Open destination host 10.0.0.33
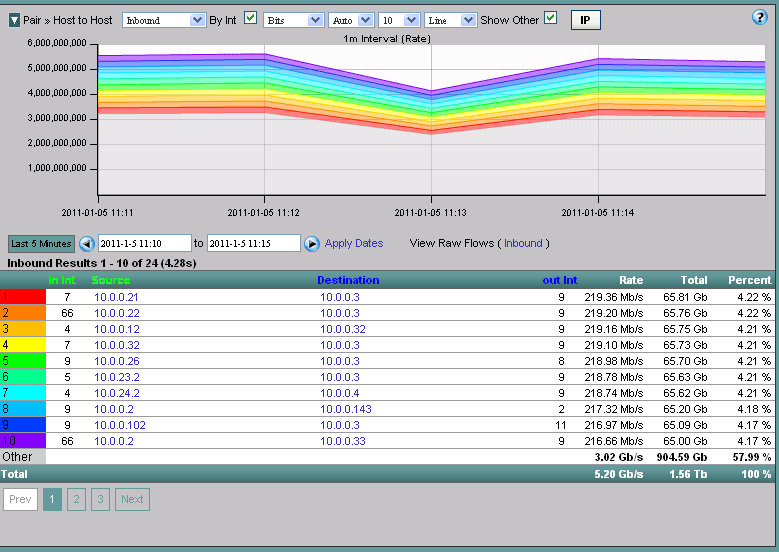This screenshot has width=779, height=552. click(x=343, y=441)
